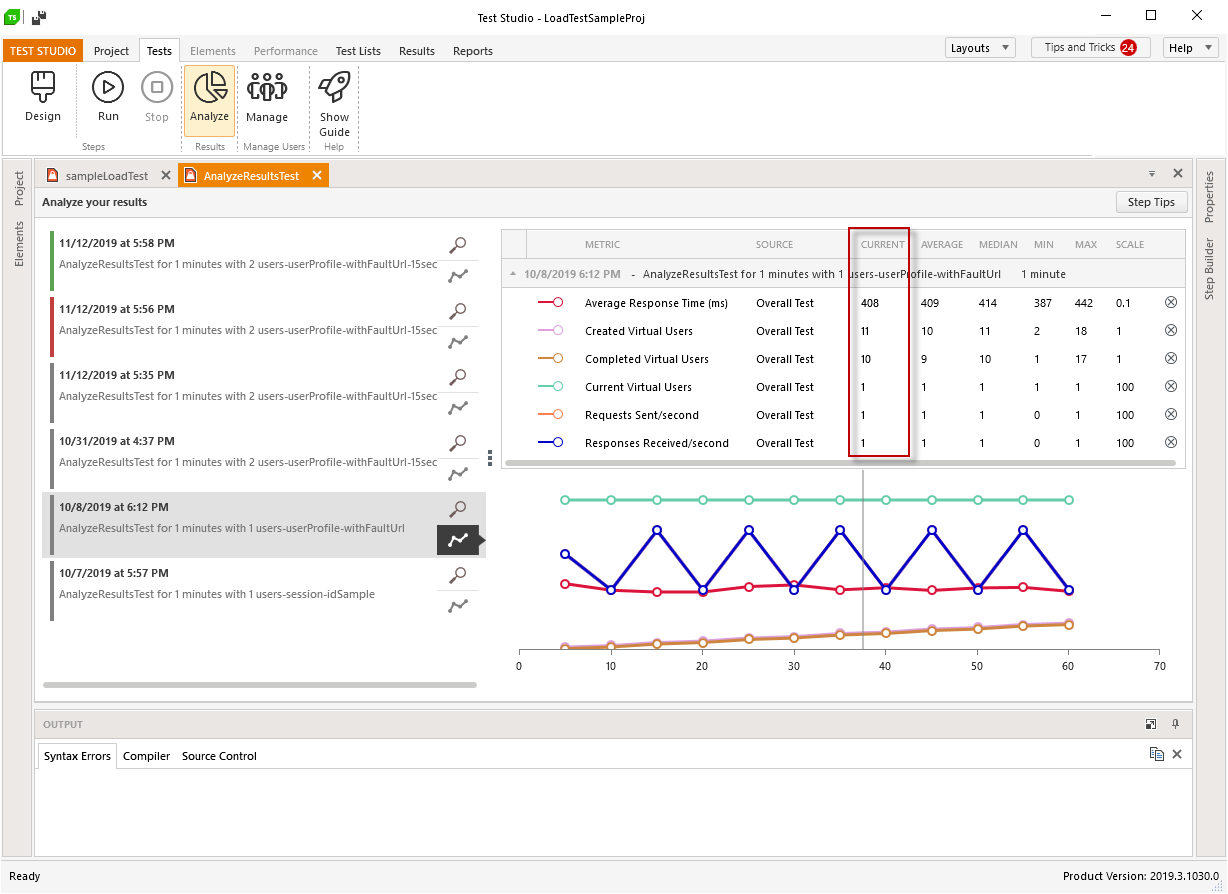Open the Layouts dropdown

point(980,48)
